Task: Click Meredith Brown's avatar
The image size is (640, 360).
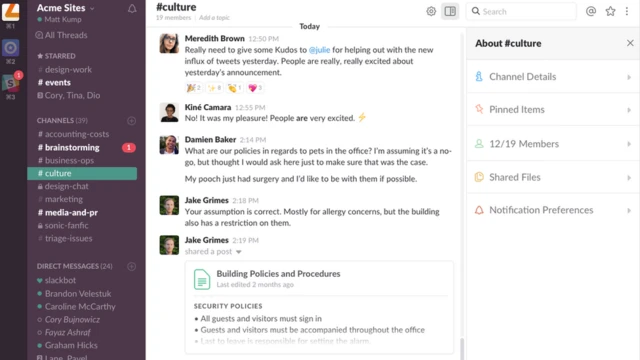Action: (x=169, y=43)
